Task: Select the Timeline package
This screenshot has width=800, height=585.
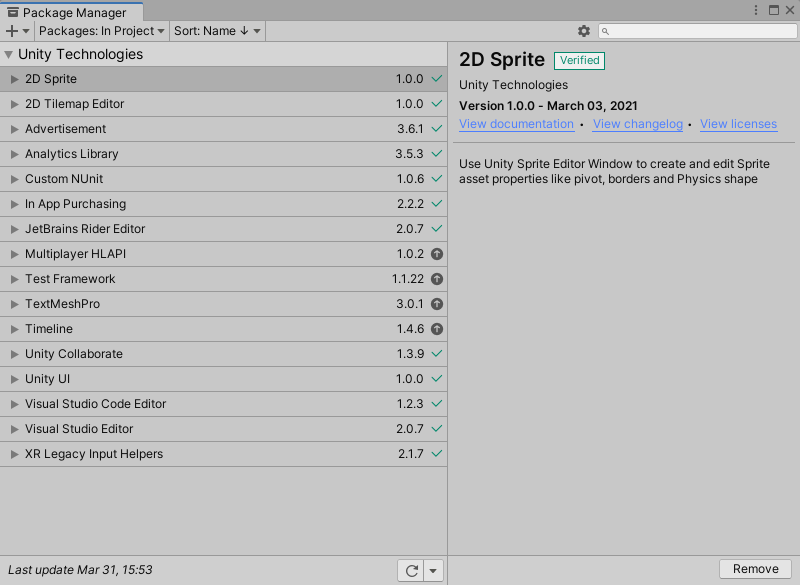Action: [x=223, y=329]
